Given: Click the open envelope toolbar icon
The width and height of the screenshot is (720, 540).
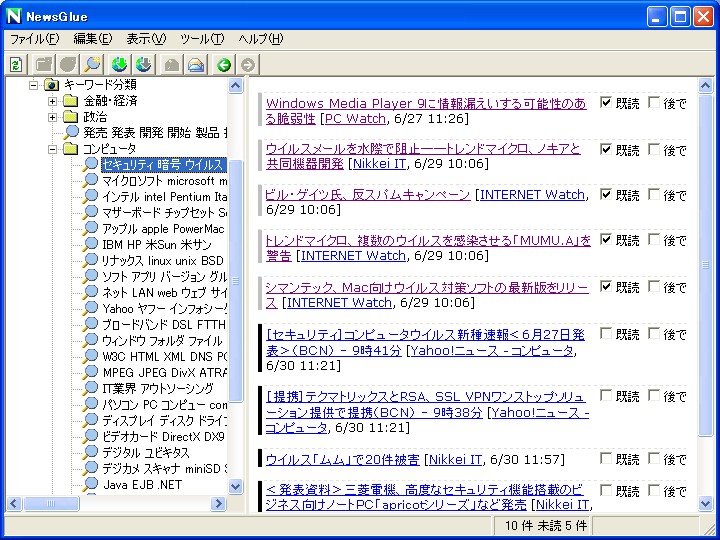Looking at the screenshot, I should (x=196, y=64).
